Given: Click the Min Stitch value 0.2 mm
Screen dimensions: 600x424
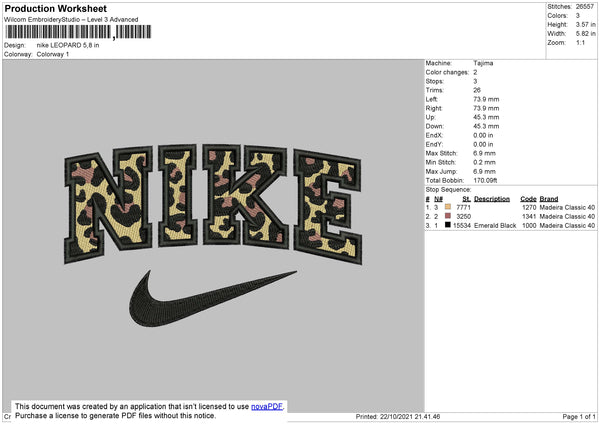Looking at the screenshot, I should pyautogui.click(x=484, y=162).
